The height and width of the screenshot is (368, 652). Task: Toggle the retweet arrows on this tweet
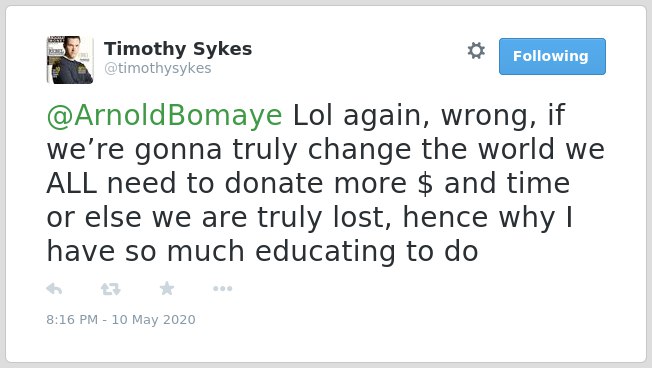tap(111, 289)
